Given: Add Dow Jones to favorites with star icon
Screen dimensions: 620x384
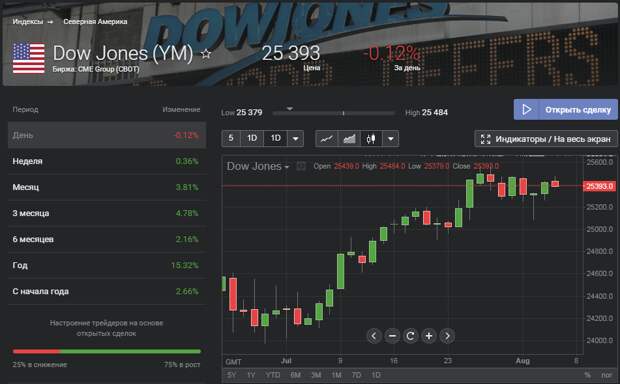Looking at the screenshot, I should [206, 53].
